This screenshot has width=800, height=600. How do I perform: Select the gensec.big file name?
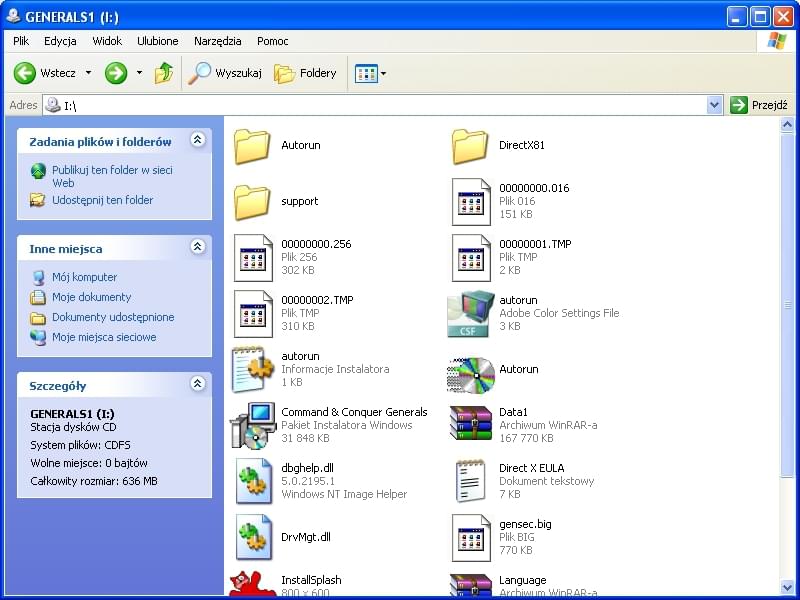tap(525, 524)
